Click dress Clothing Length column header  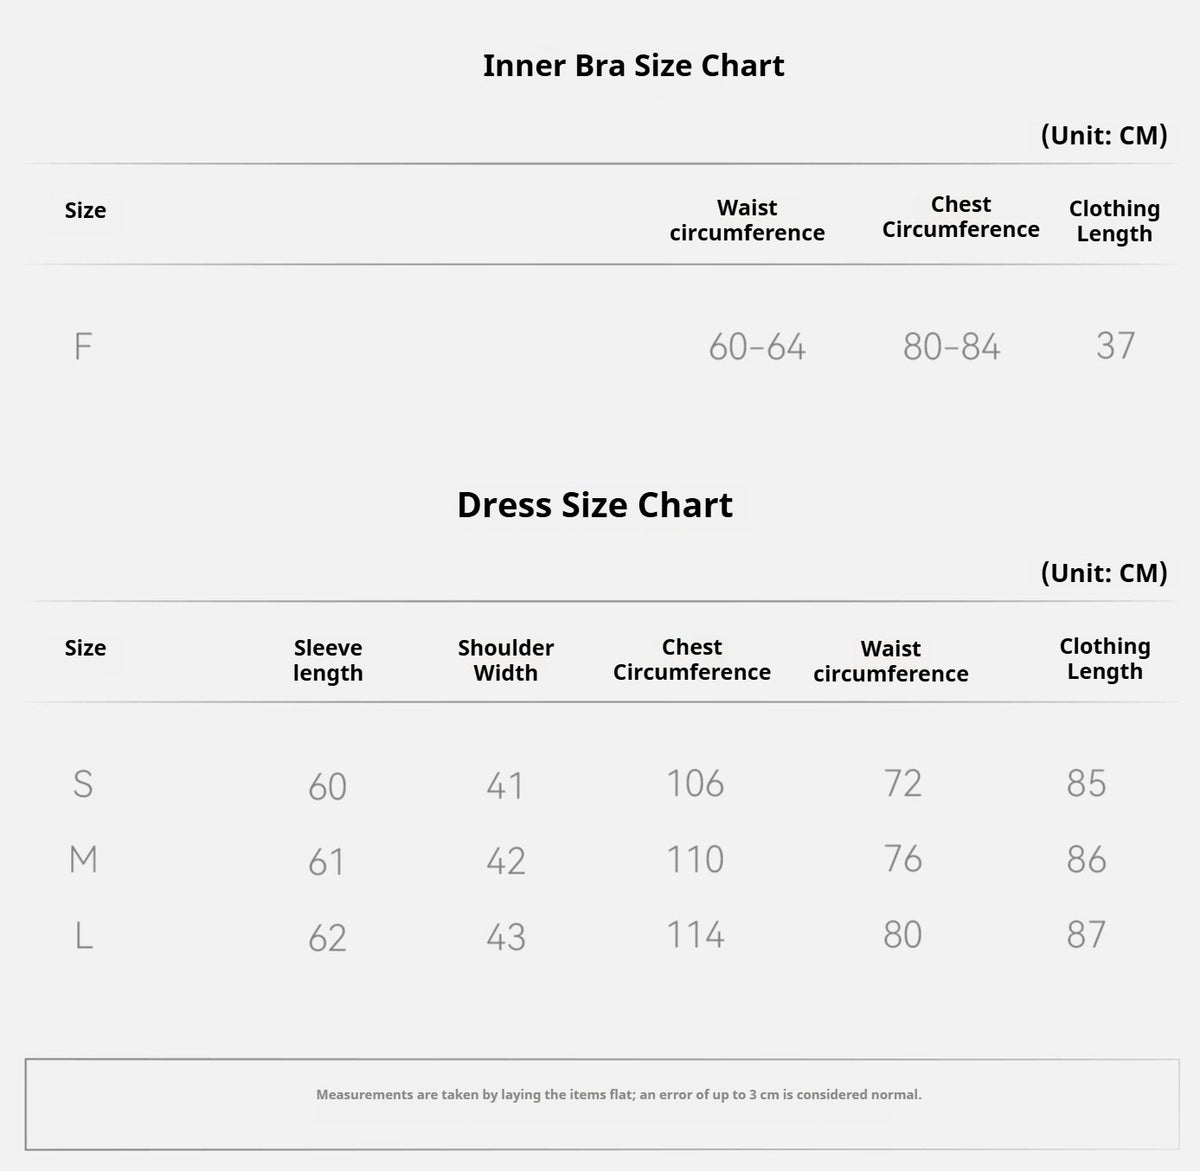[1105, 659]
